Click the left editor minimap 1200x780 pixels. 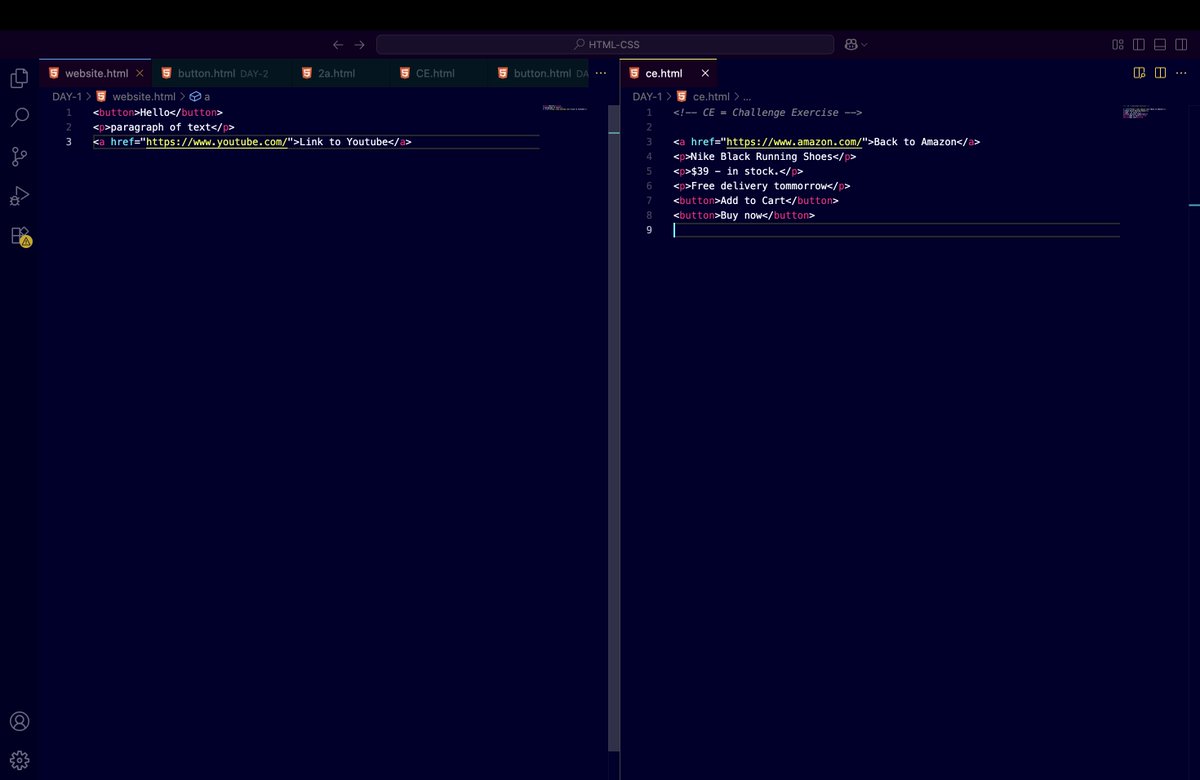click(565, 107)
